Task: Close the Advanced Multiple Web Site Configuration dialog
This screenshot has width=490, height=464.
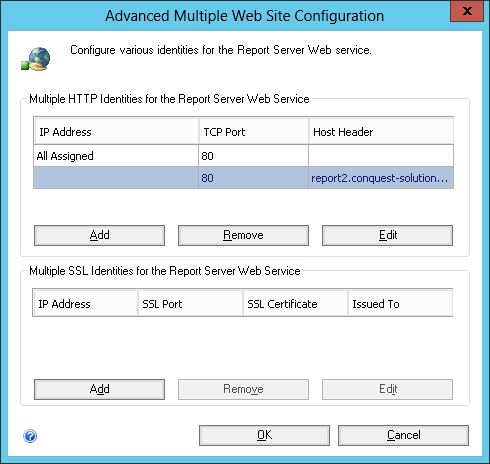Action: click(467, 11)
